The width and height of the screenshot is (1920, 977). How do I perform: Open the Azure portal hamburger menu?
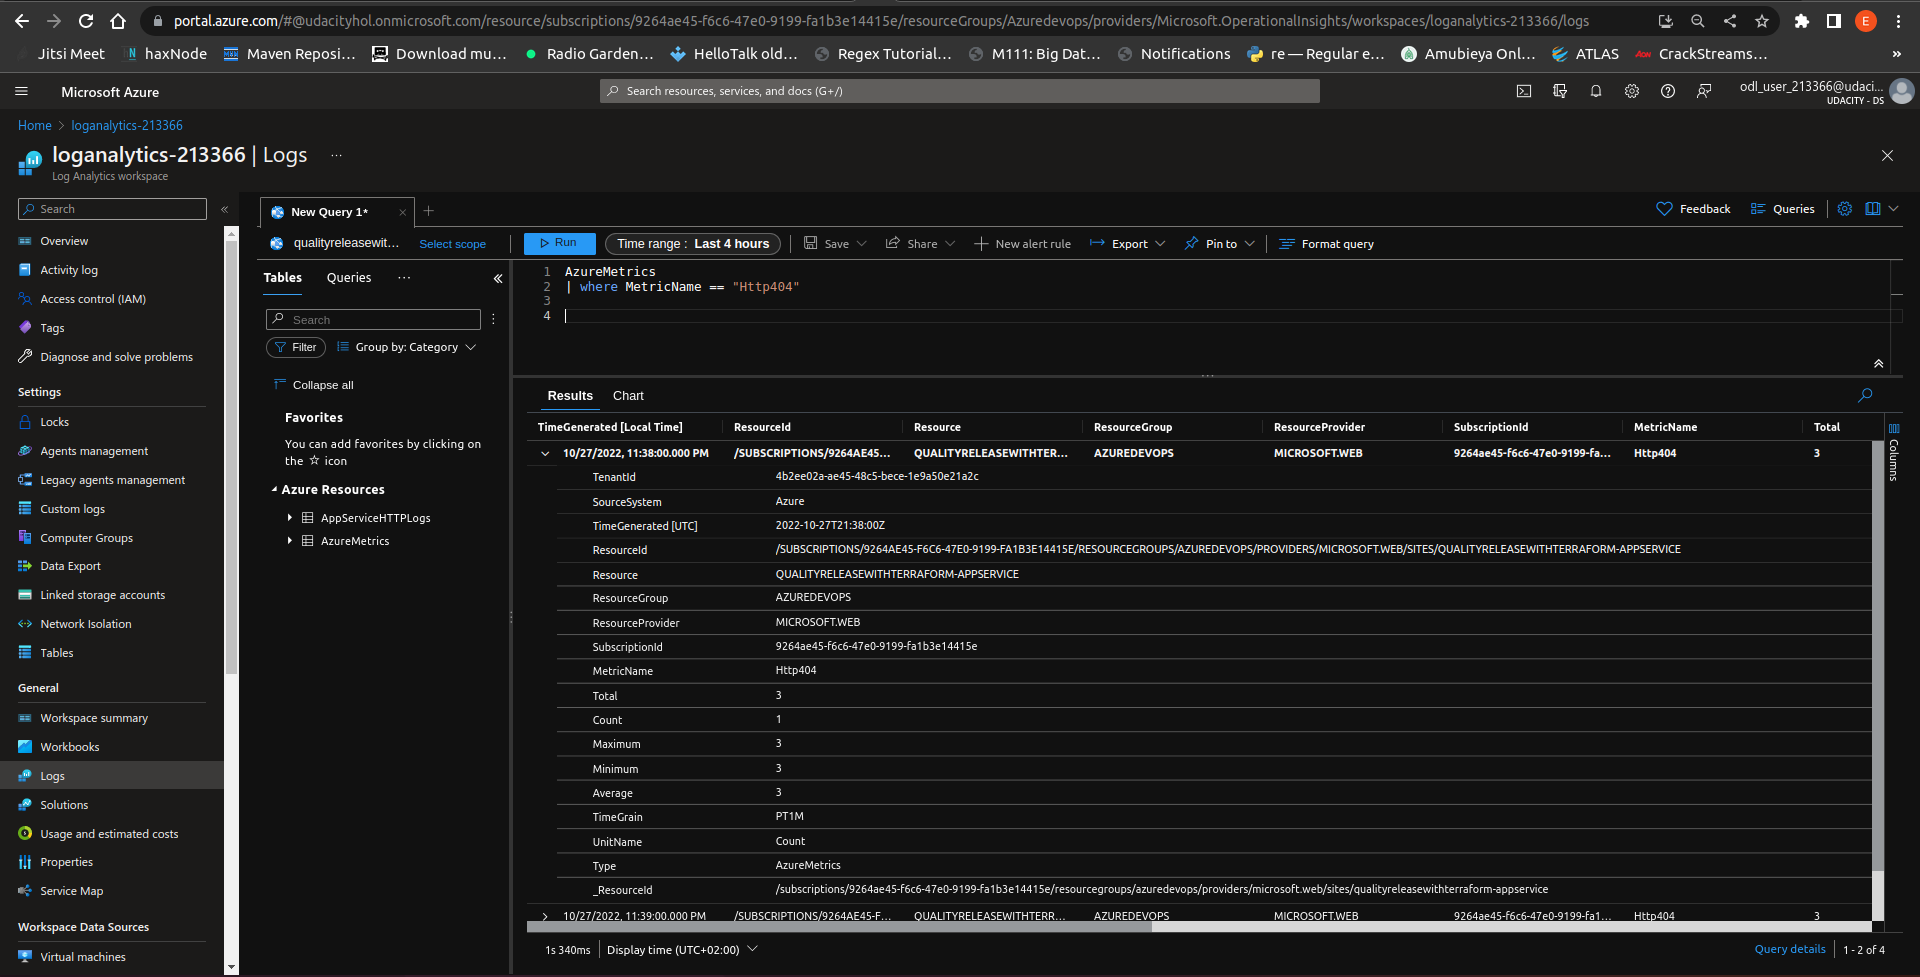(21, 91)
